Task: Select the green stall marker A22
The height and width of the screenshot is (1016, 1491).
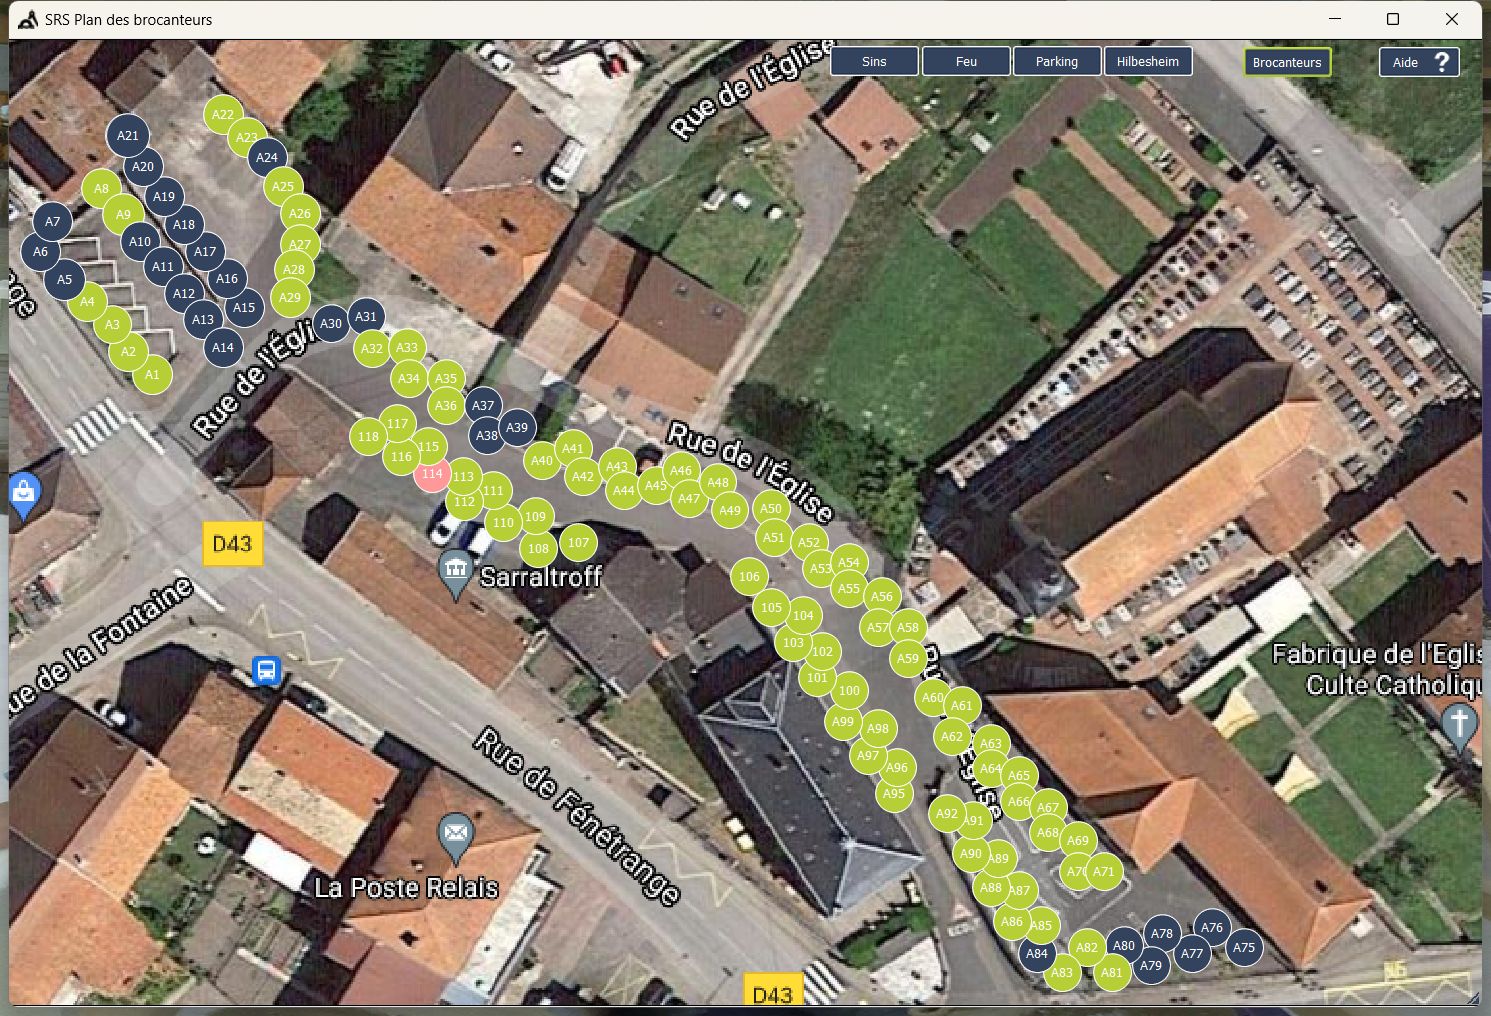Action: tap(222, 114)
